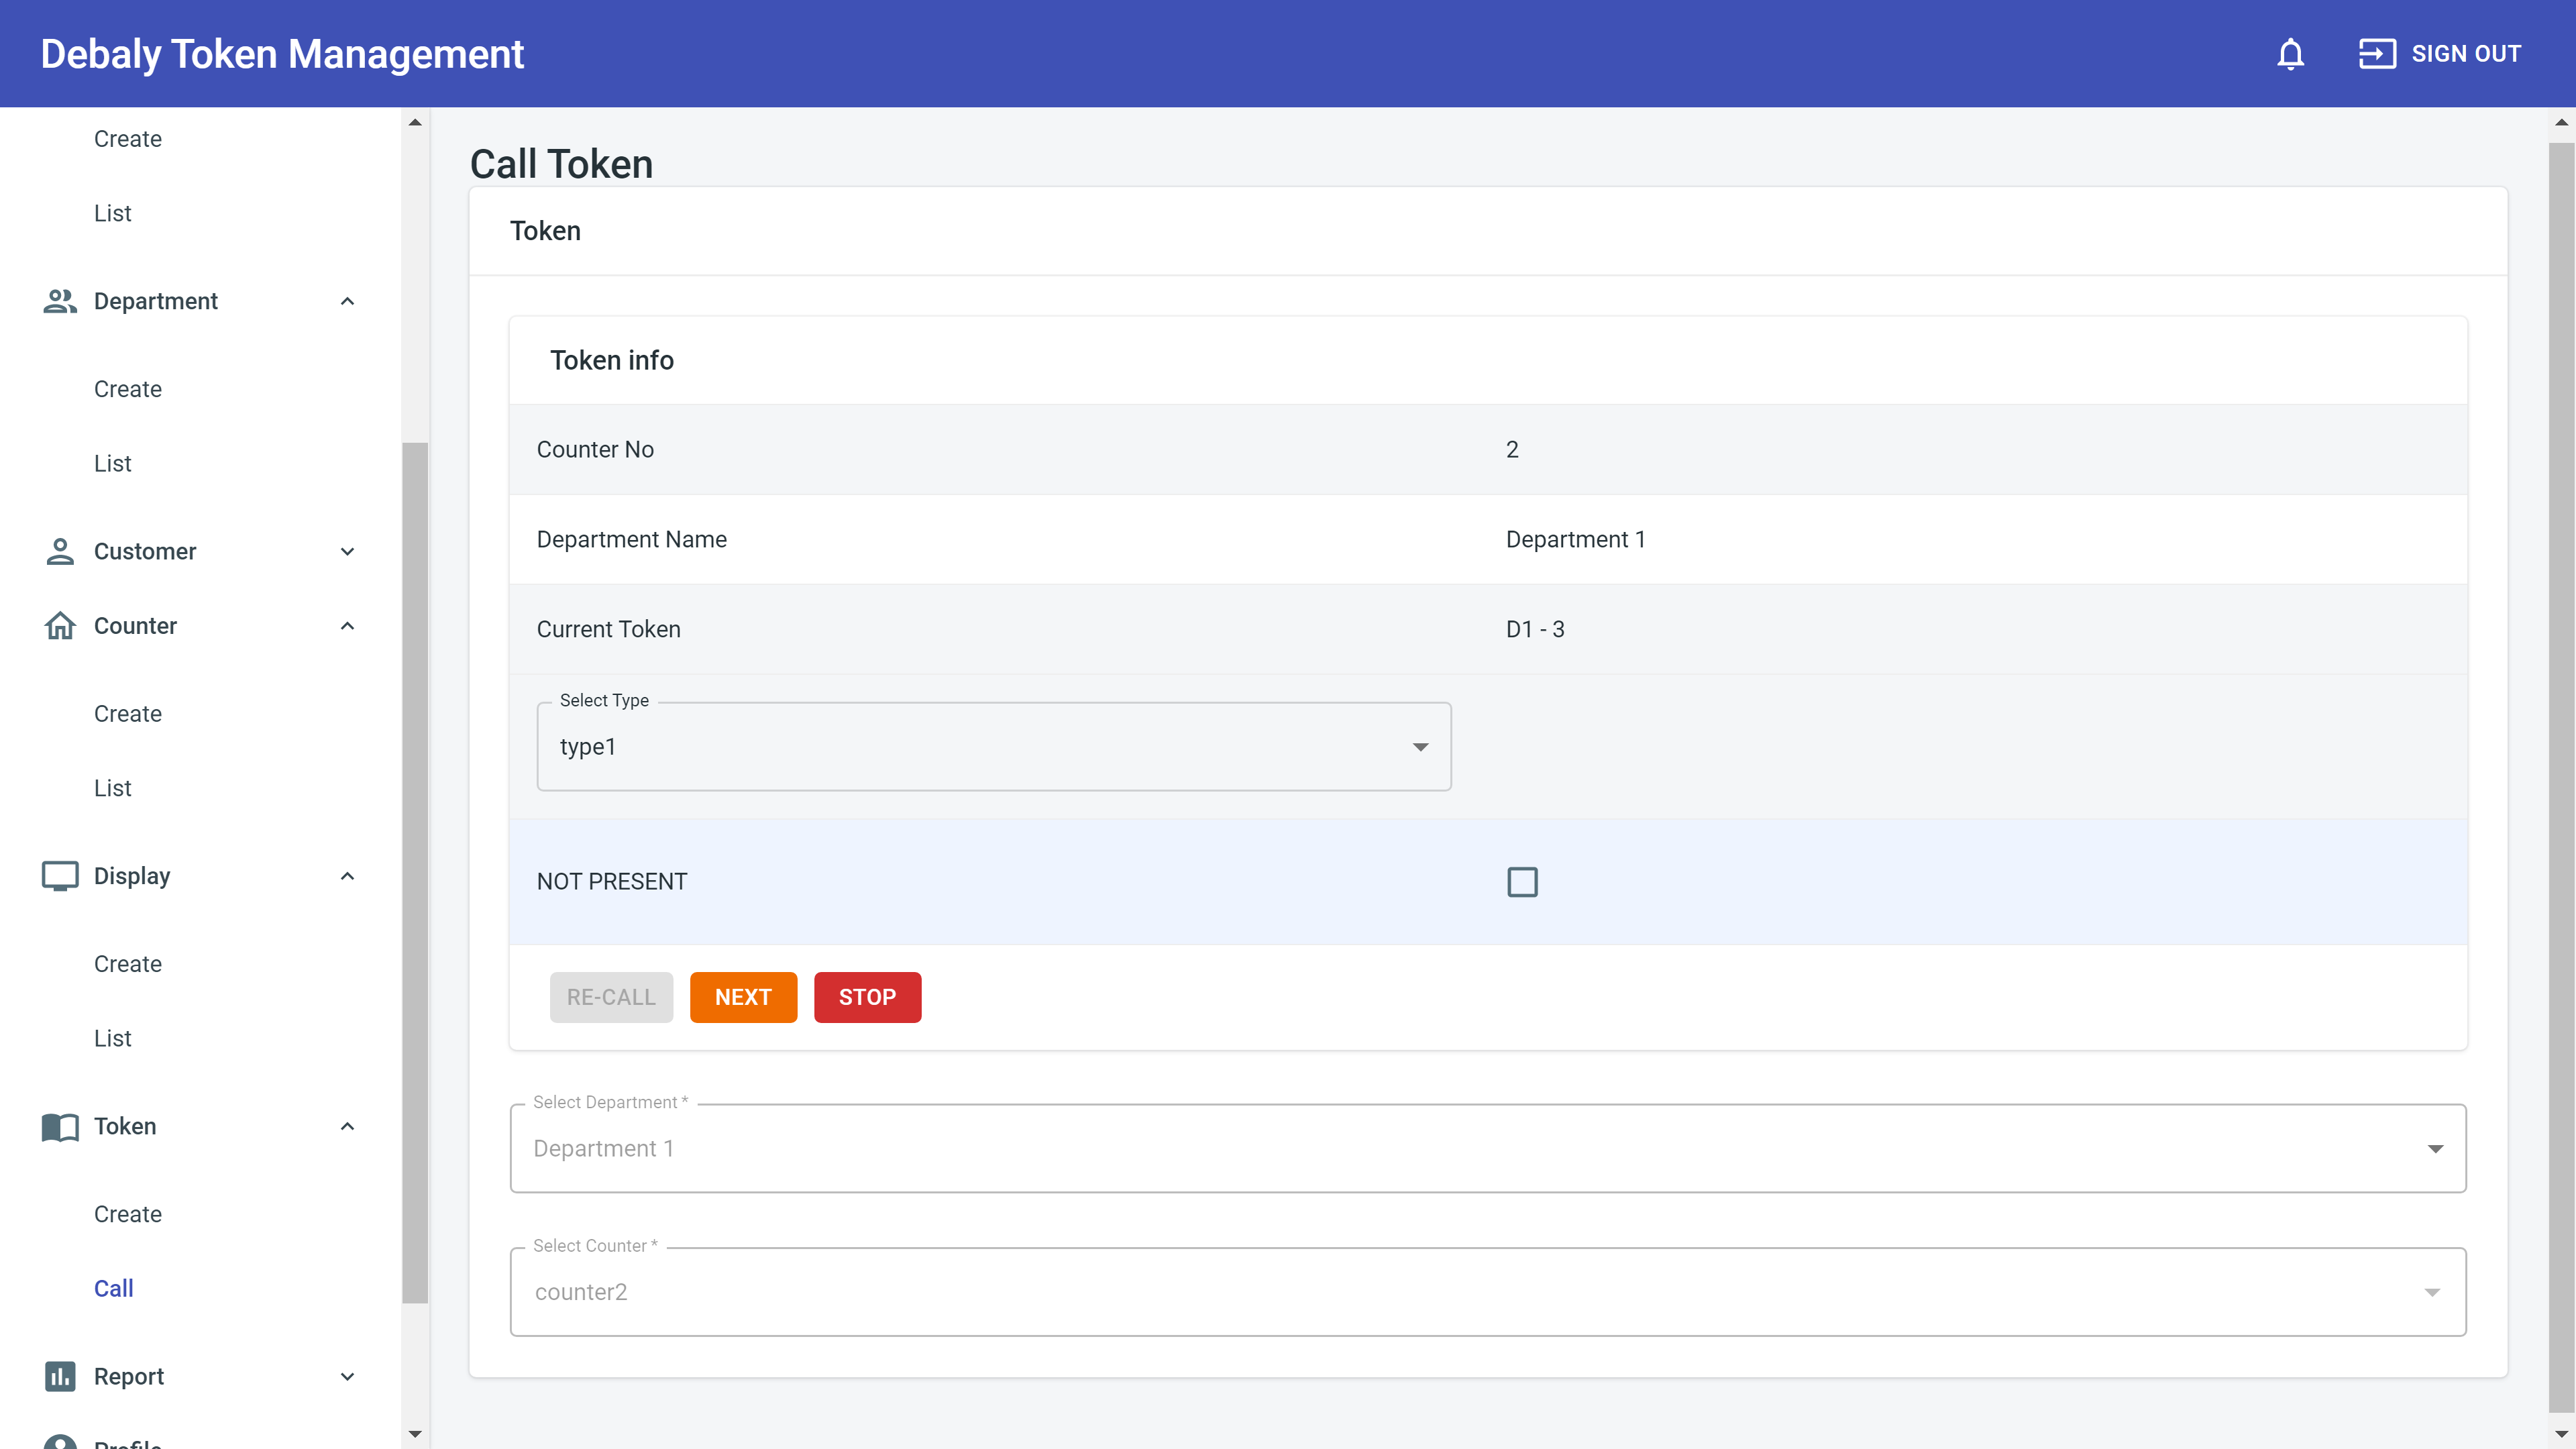Image resolution: width=2576 pixels, height=1449 pixels.
Task: Click the Department people icon
Action: (60, 301)
